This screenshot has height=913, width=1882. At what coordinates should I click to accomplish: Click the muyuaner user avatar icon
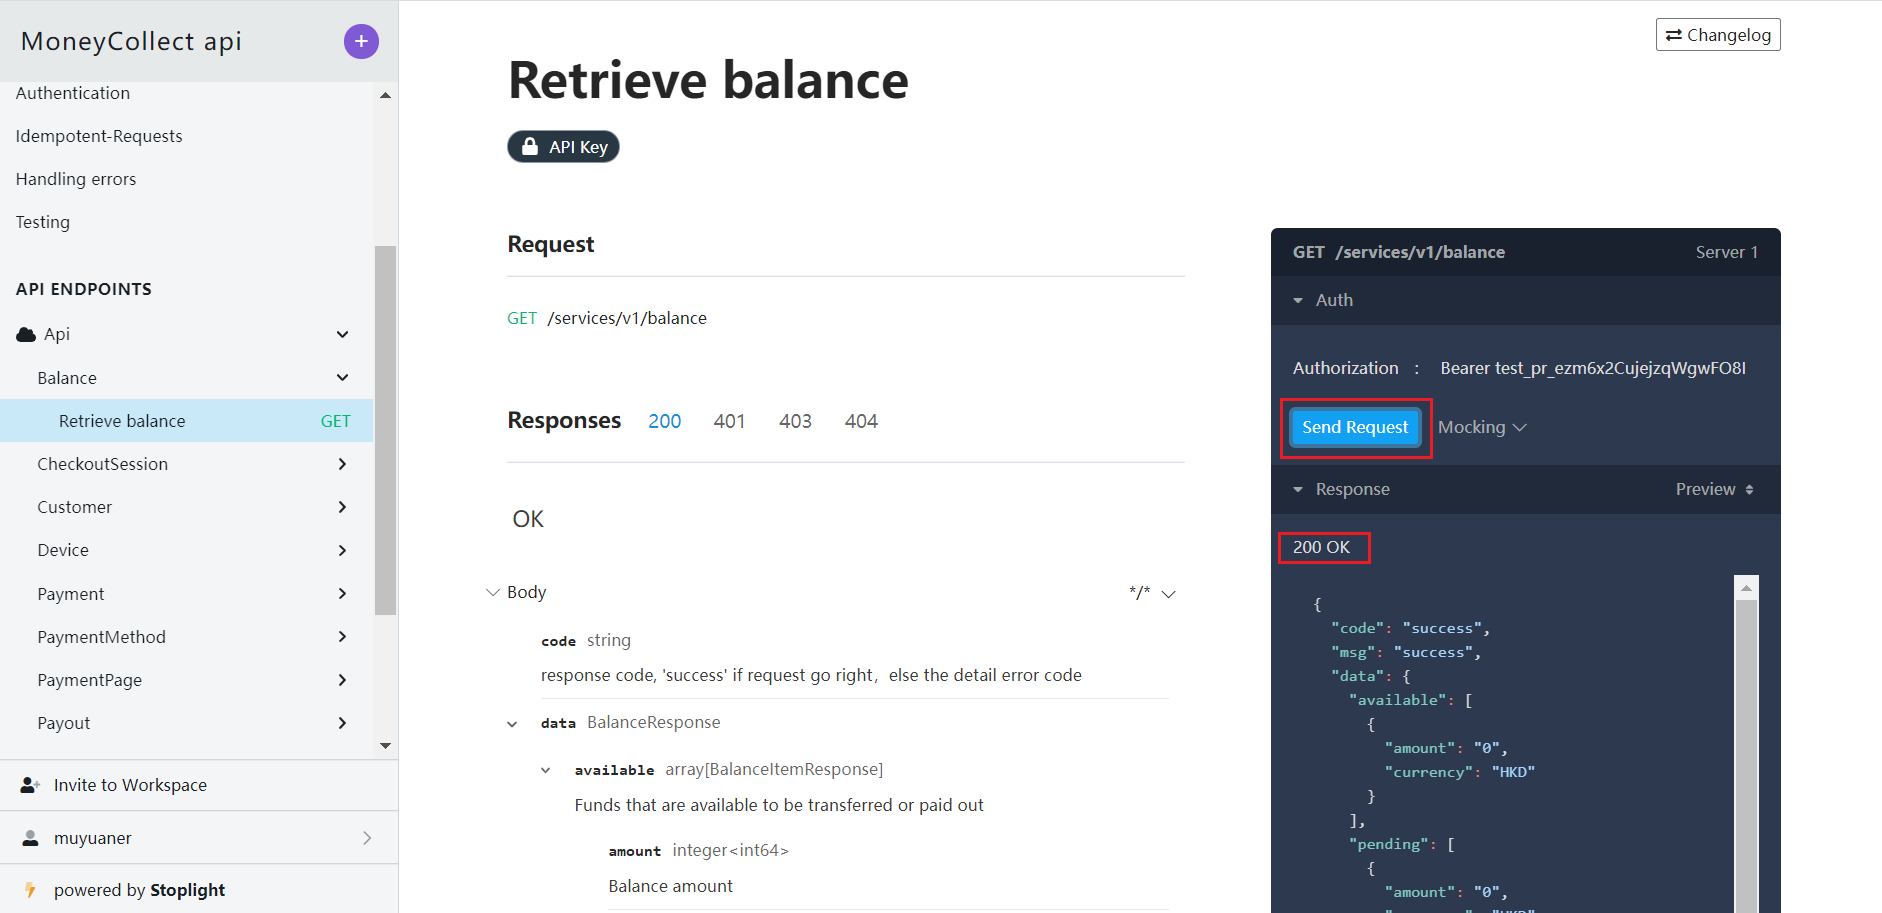[x=30, y=838]
